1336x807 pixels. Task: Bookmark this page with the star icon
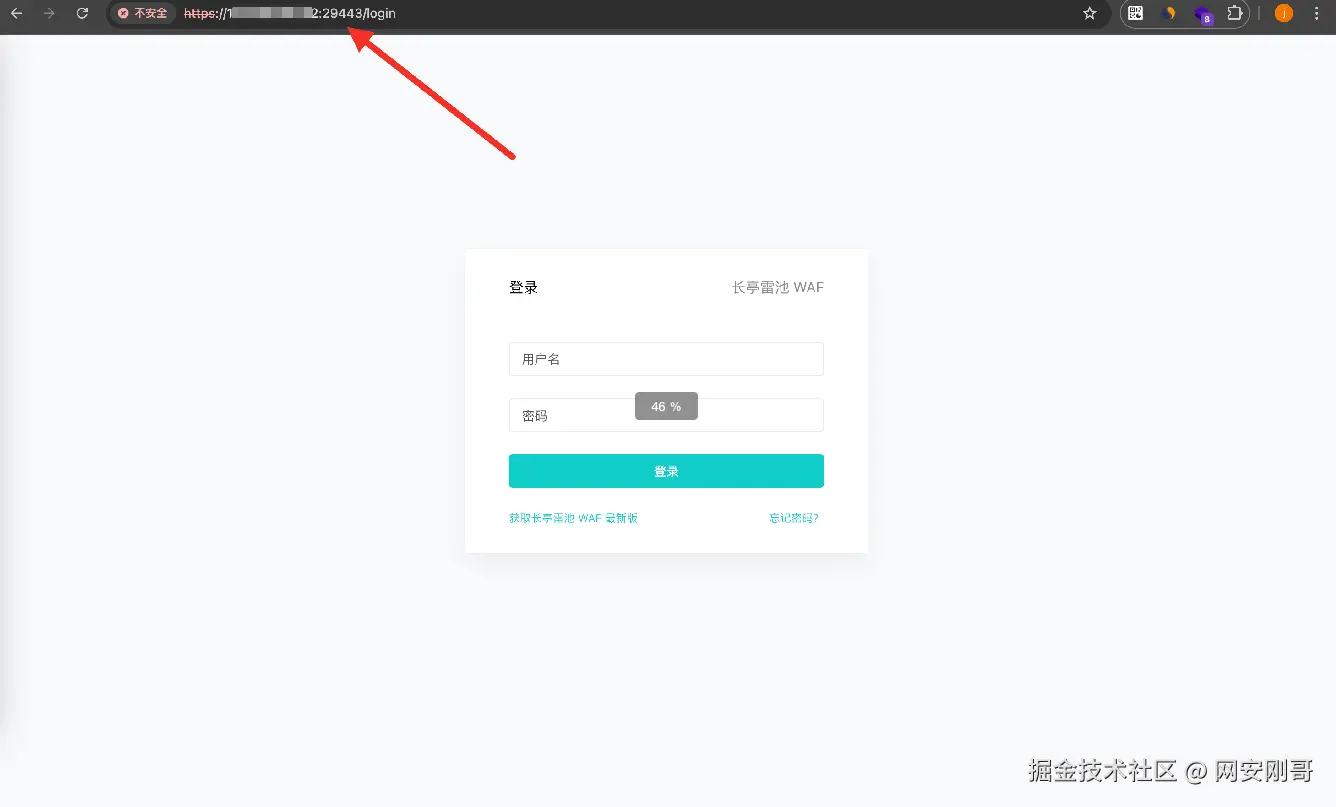click(1090, 14)
